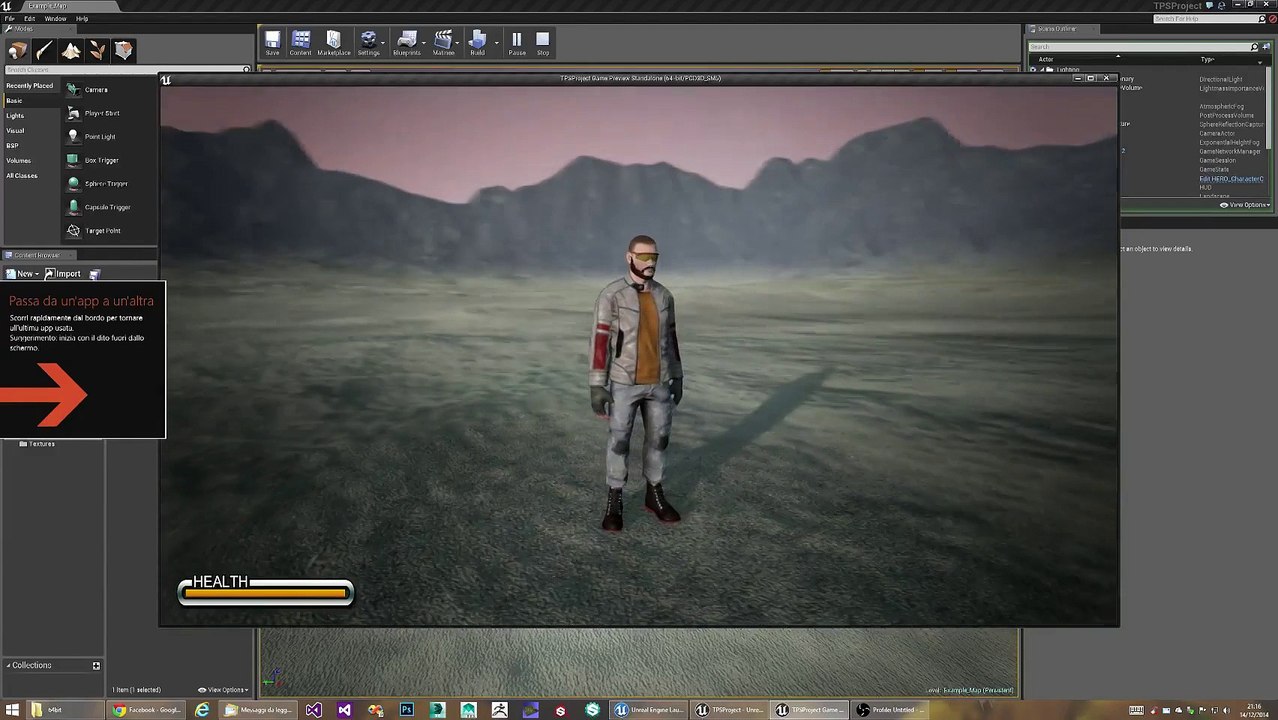Open the Blueprints dropdown arrow

click(x=425, y=43)
